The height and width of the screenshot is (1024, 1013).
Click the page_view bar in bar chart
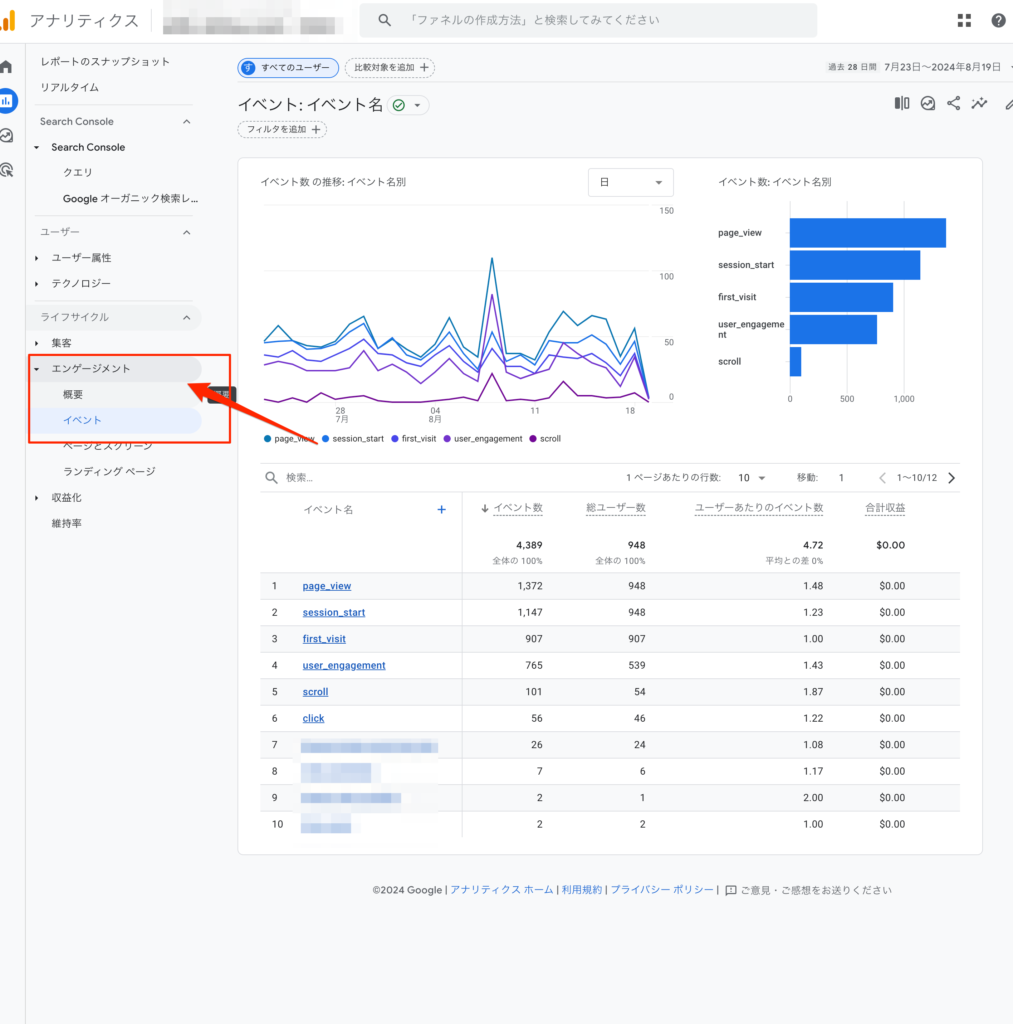click(867, 233)
